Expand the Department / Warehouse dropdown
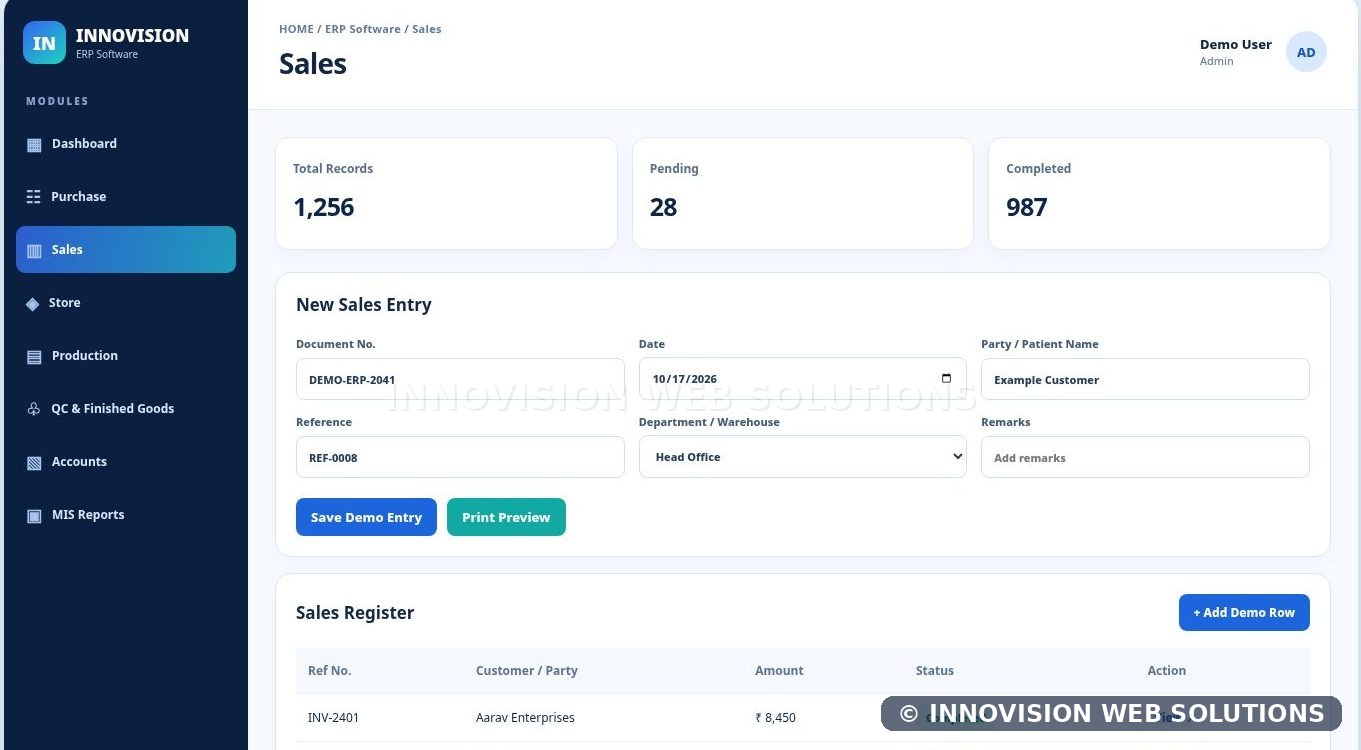1361x750 pixels. pos(803,457)
